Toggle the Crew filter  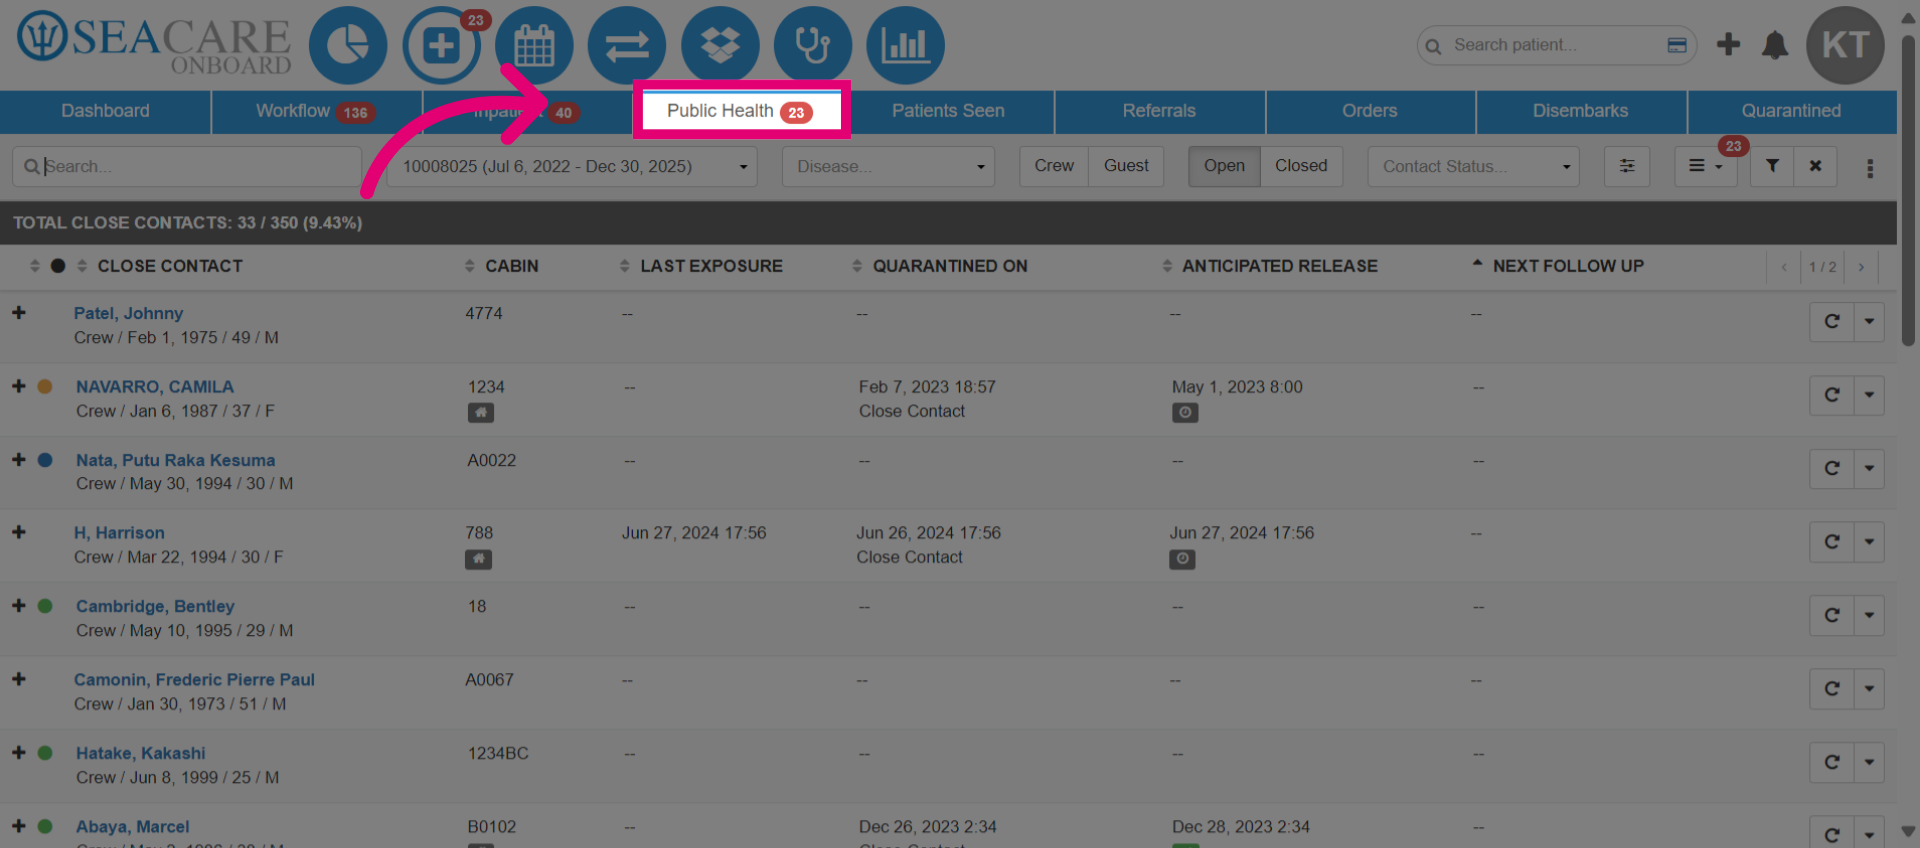pos(1054,166)
